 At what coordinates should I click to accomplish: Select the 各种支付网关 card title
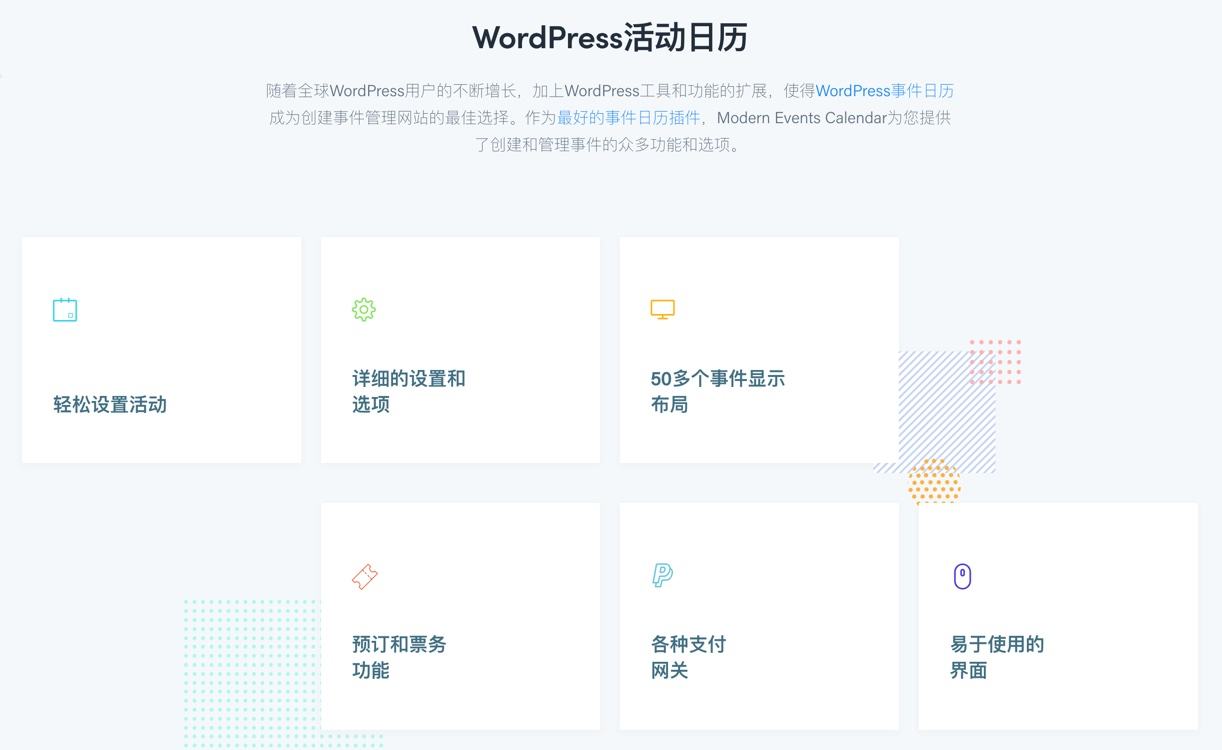(x=688, y=657)
